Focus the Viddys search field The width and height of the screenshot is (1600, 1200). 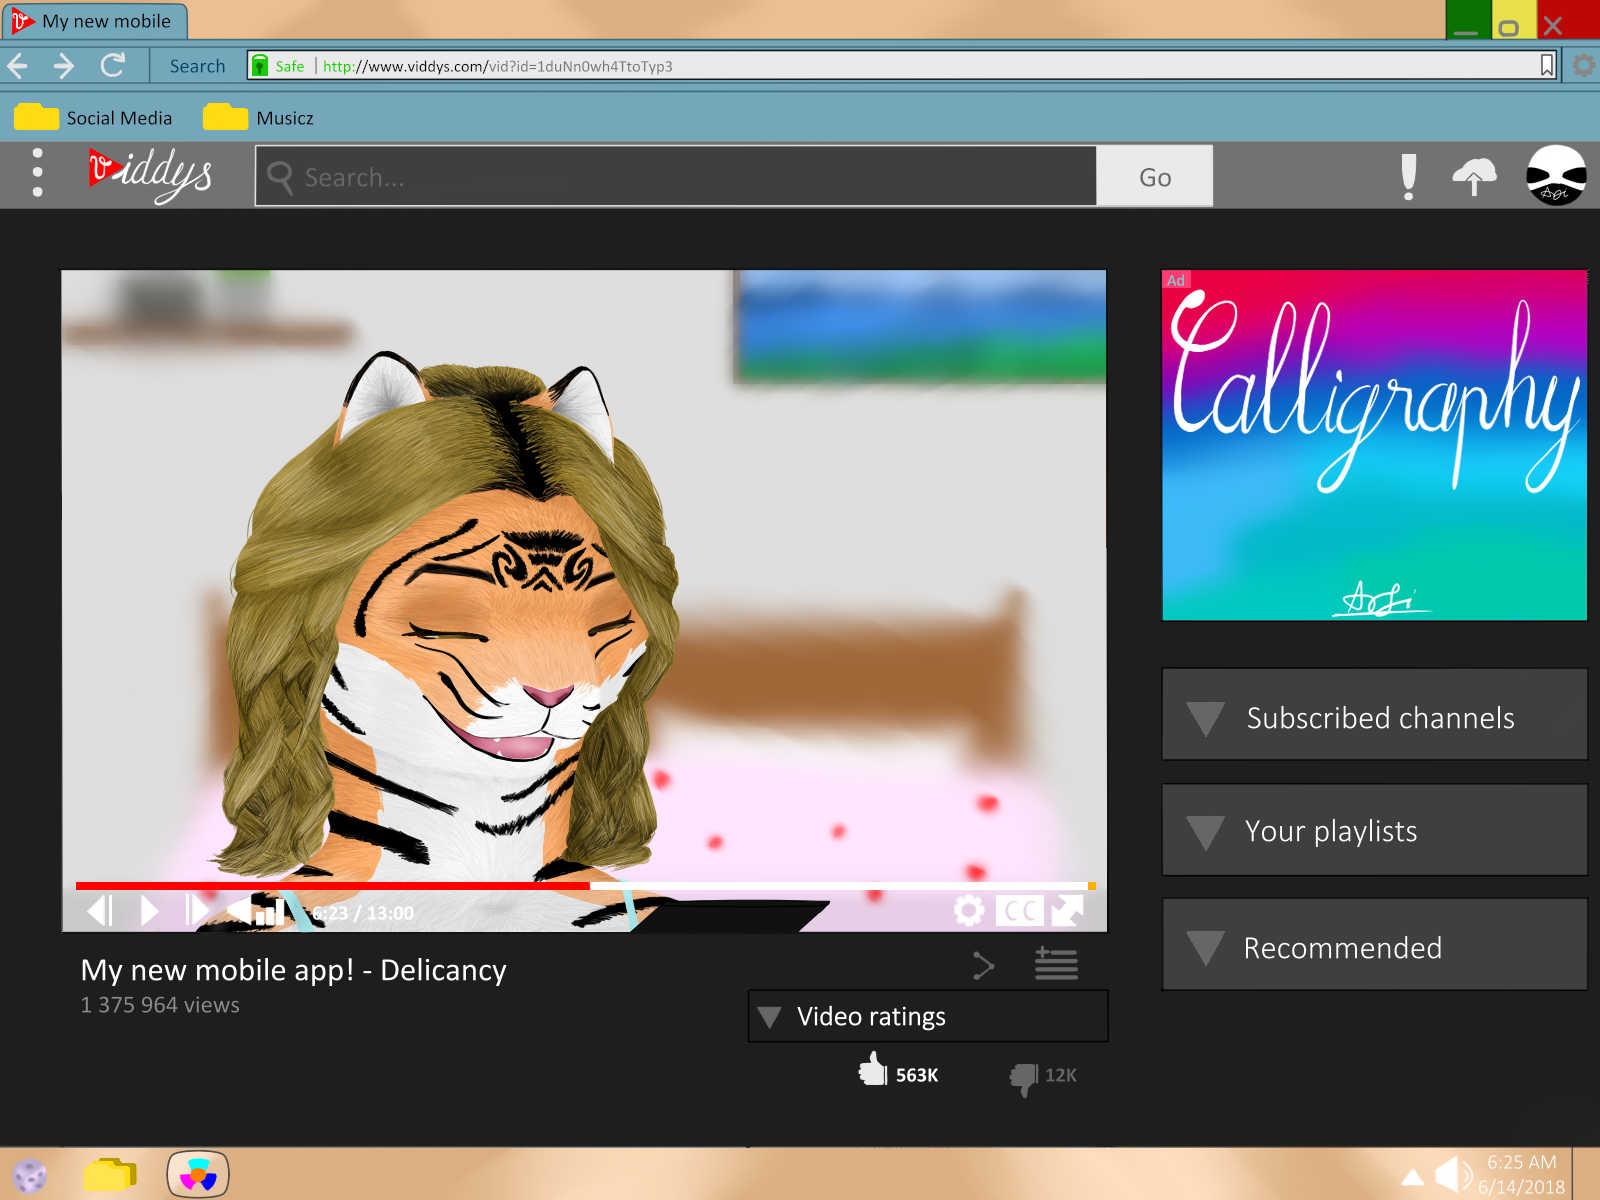(x=677, y=177)
